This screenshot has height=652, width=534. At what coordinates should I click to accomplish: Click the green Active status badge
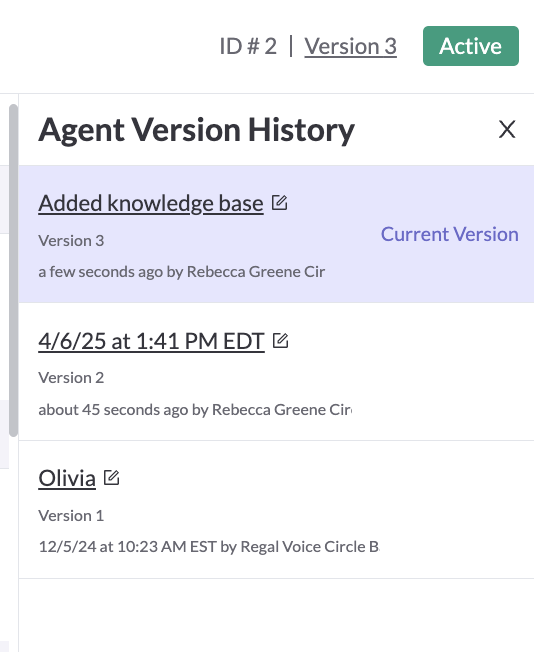pyautogui.click(x=471, y=46)
